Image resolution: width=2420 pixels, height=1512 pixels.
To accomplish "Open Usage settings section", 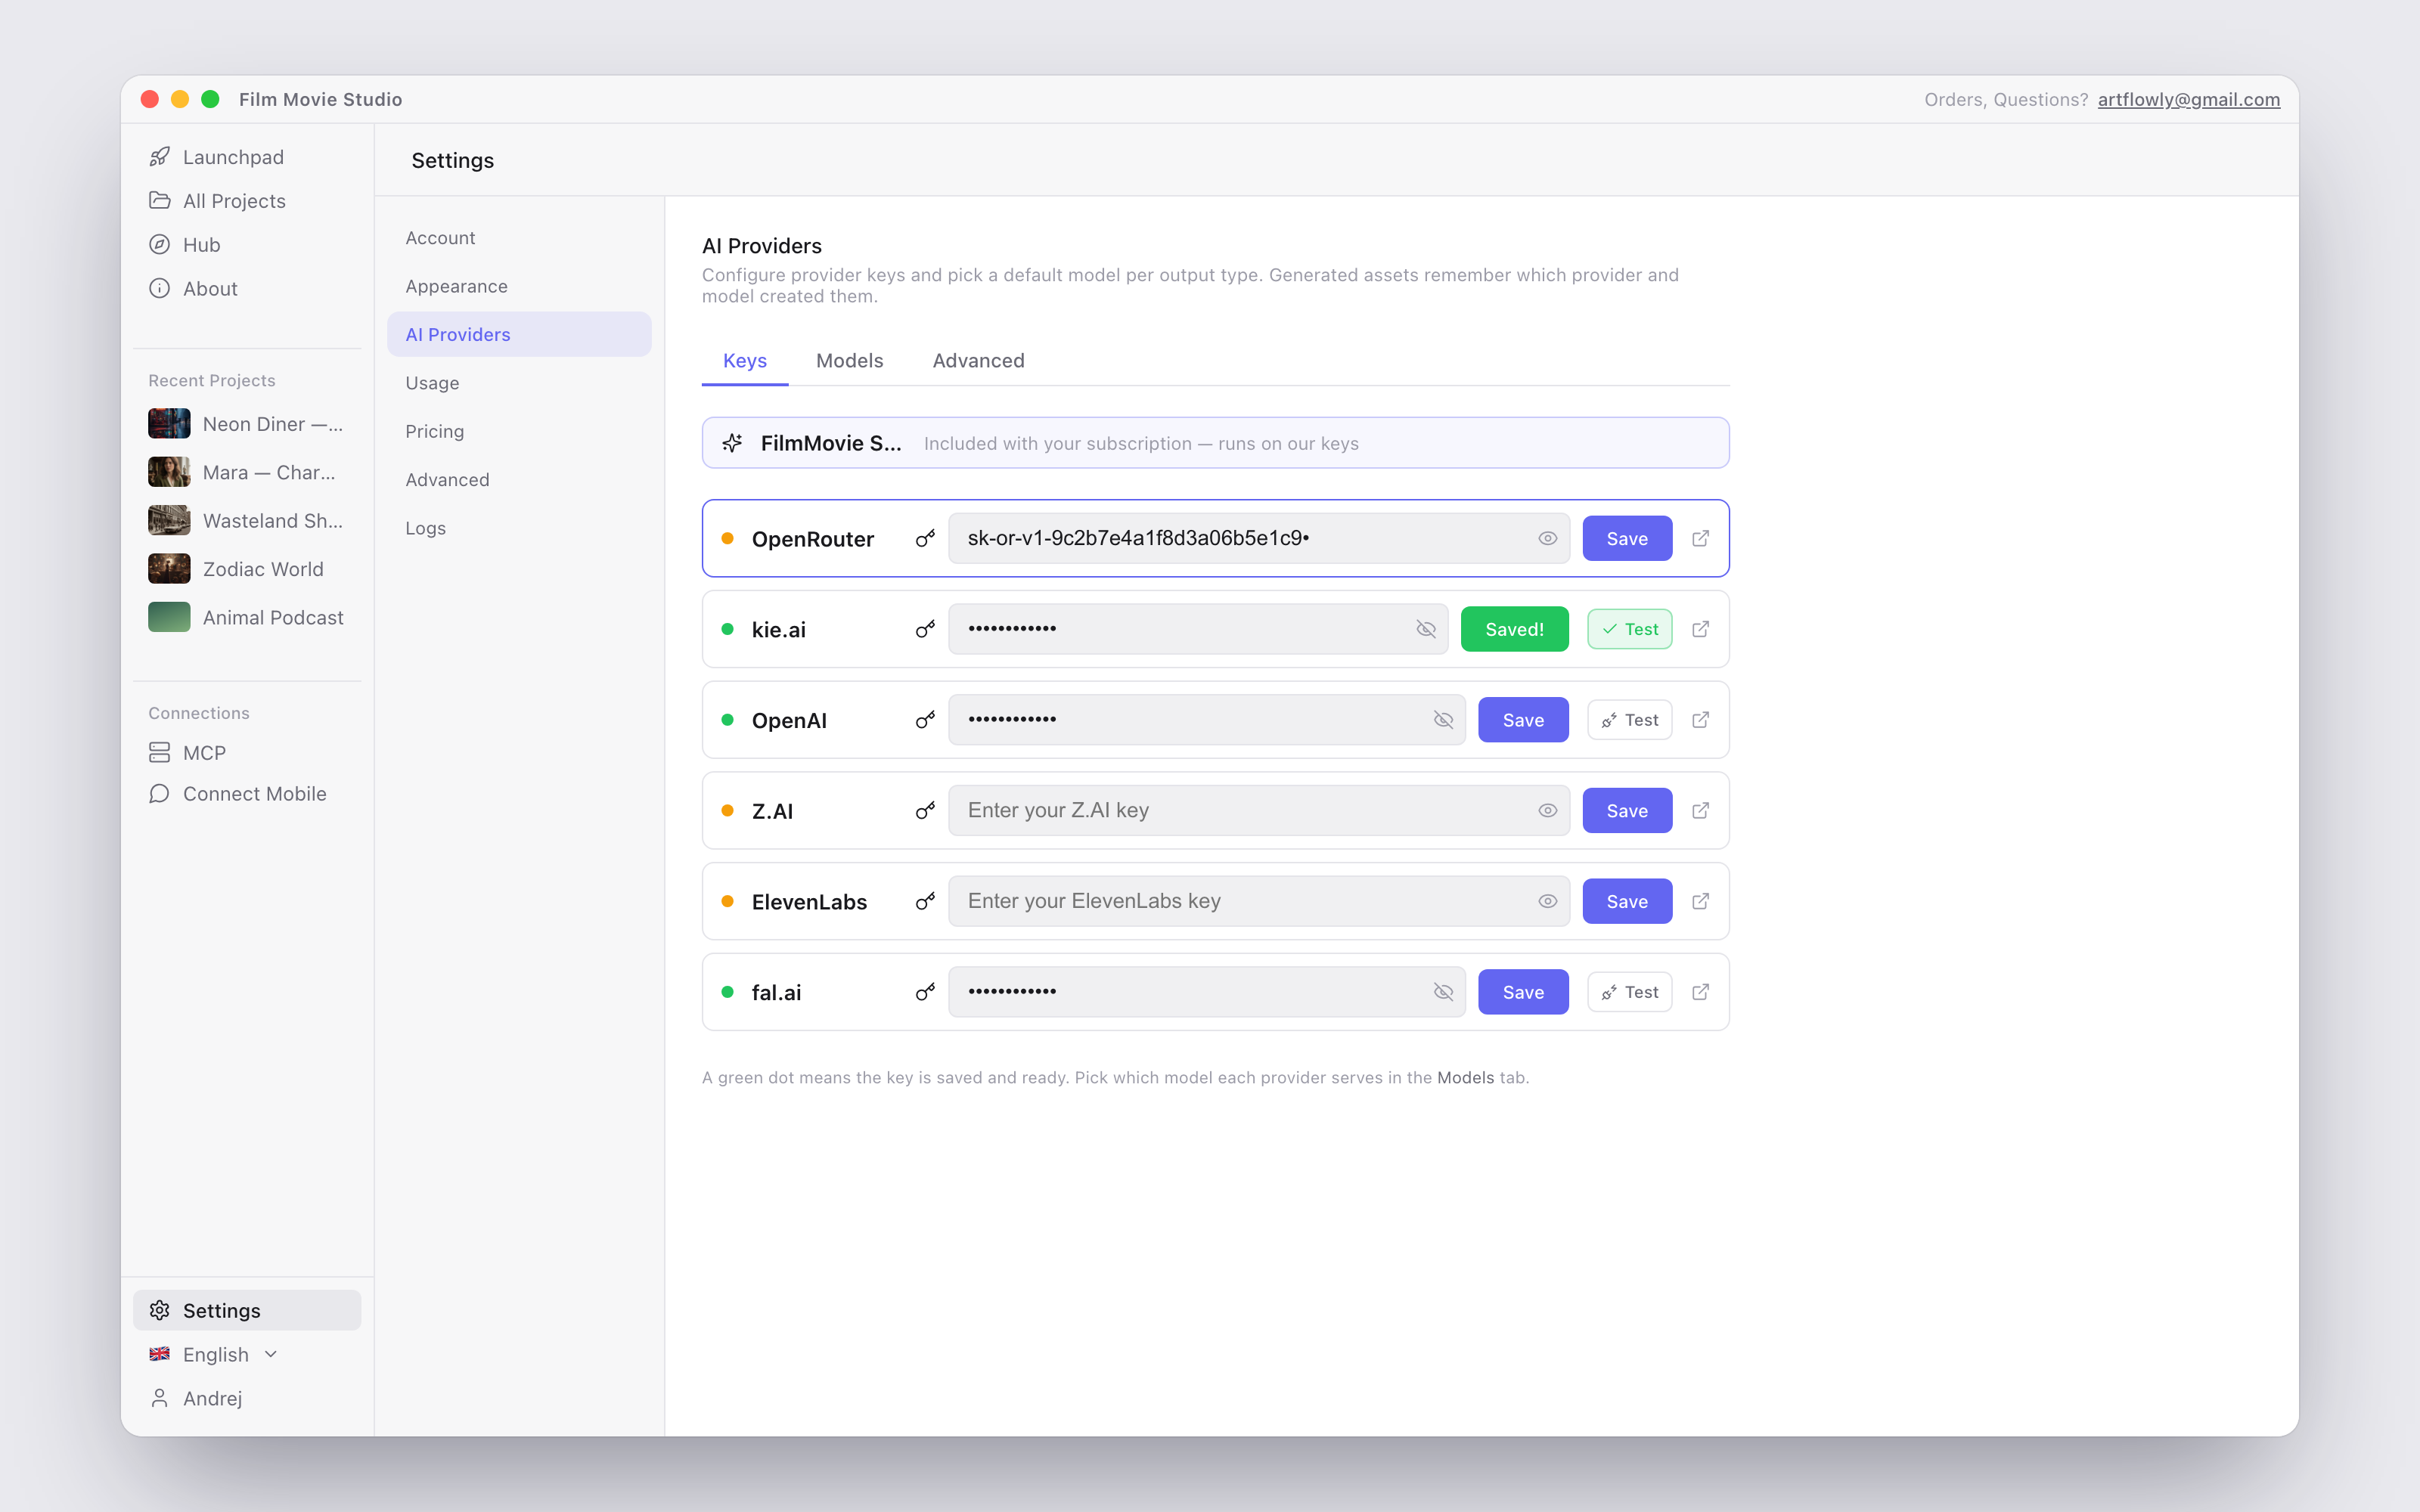I will [x=519, y=383].
